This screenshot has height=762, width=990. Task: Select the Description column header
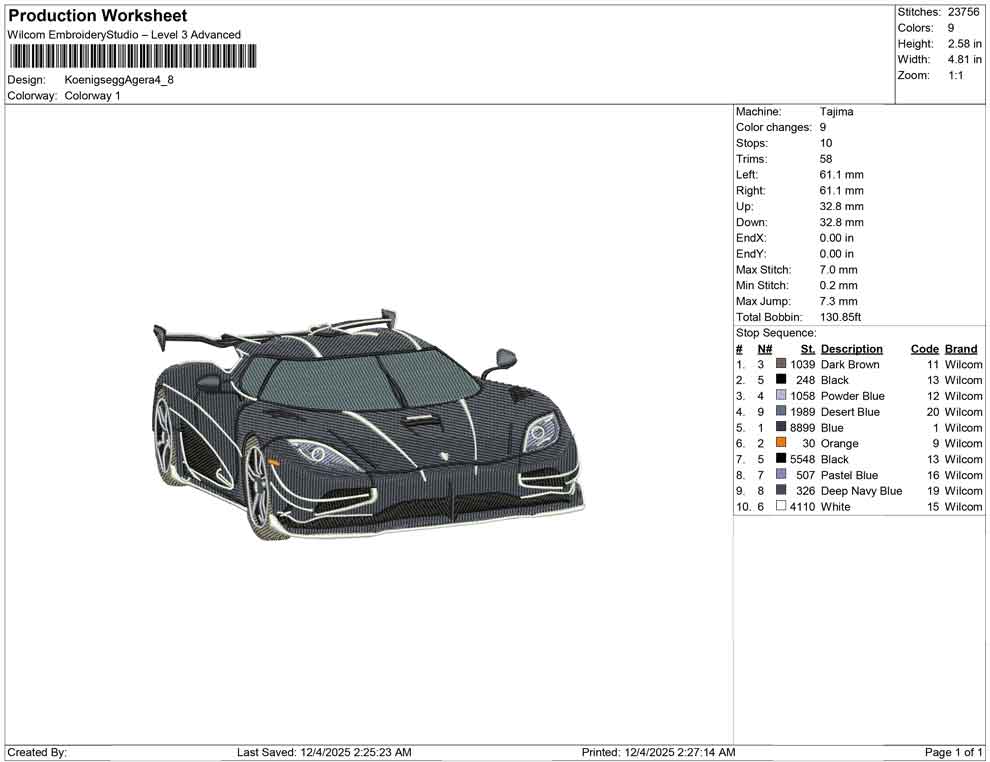(851, 348)
